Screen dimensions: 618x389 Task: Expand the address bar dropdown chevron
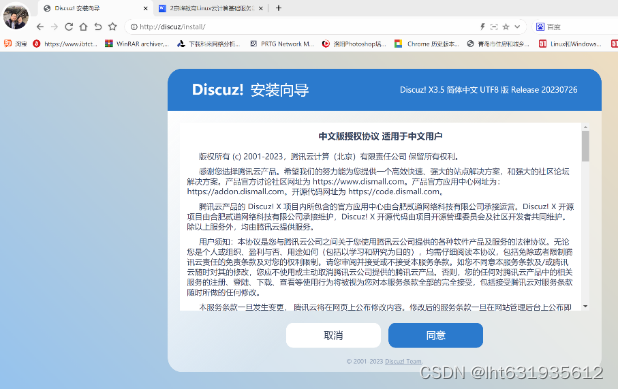click(517, 27)
